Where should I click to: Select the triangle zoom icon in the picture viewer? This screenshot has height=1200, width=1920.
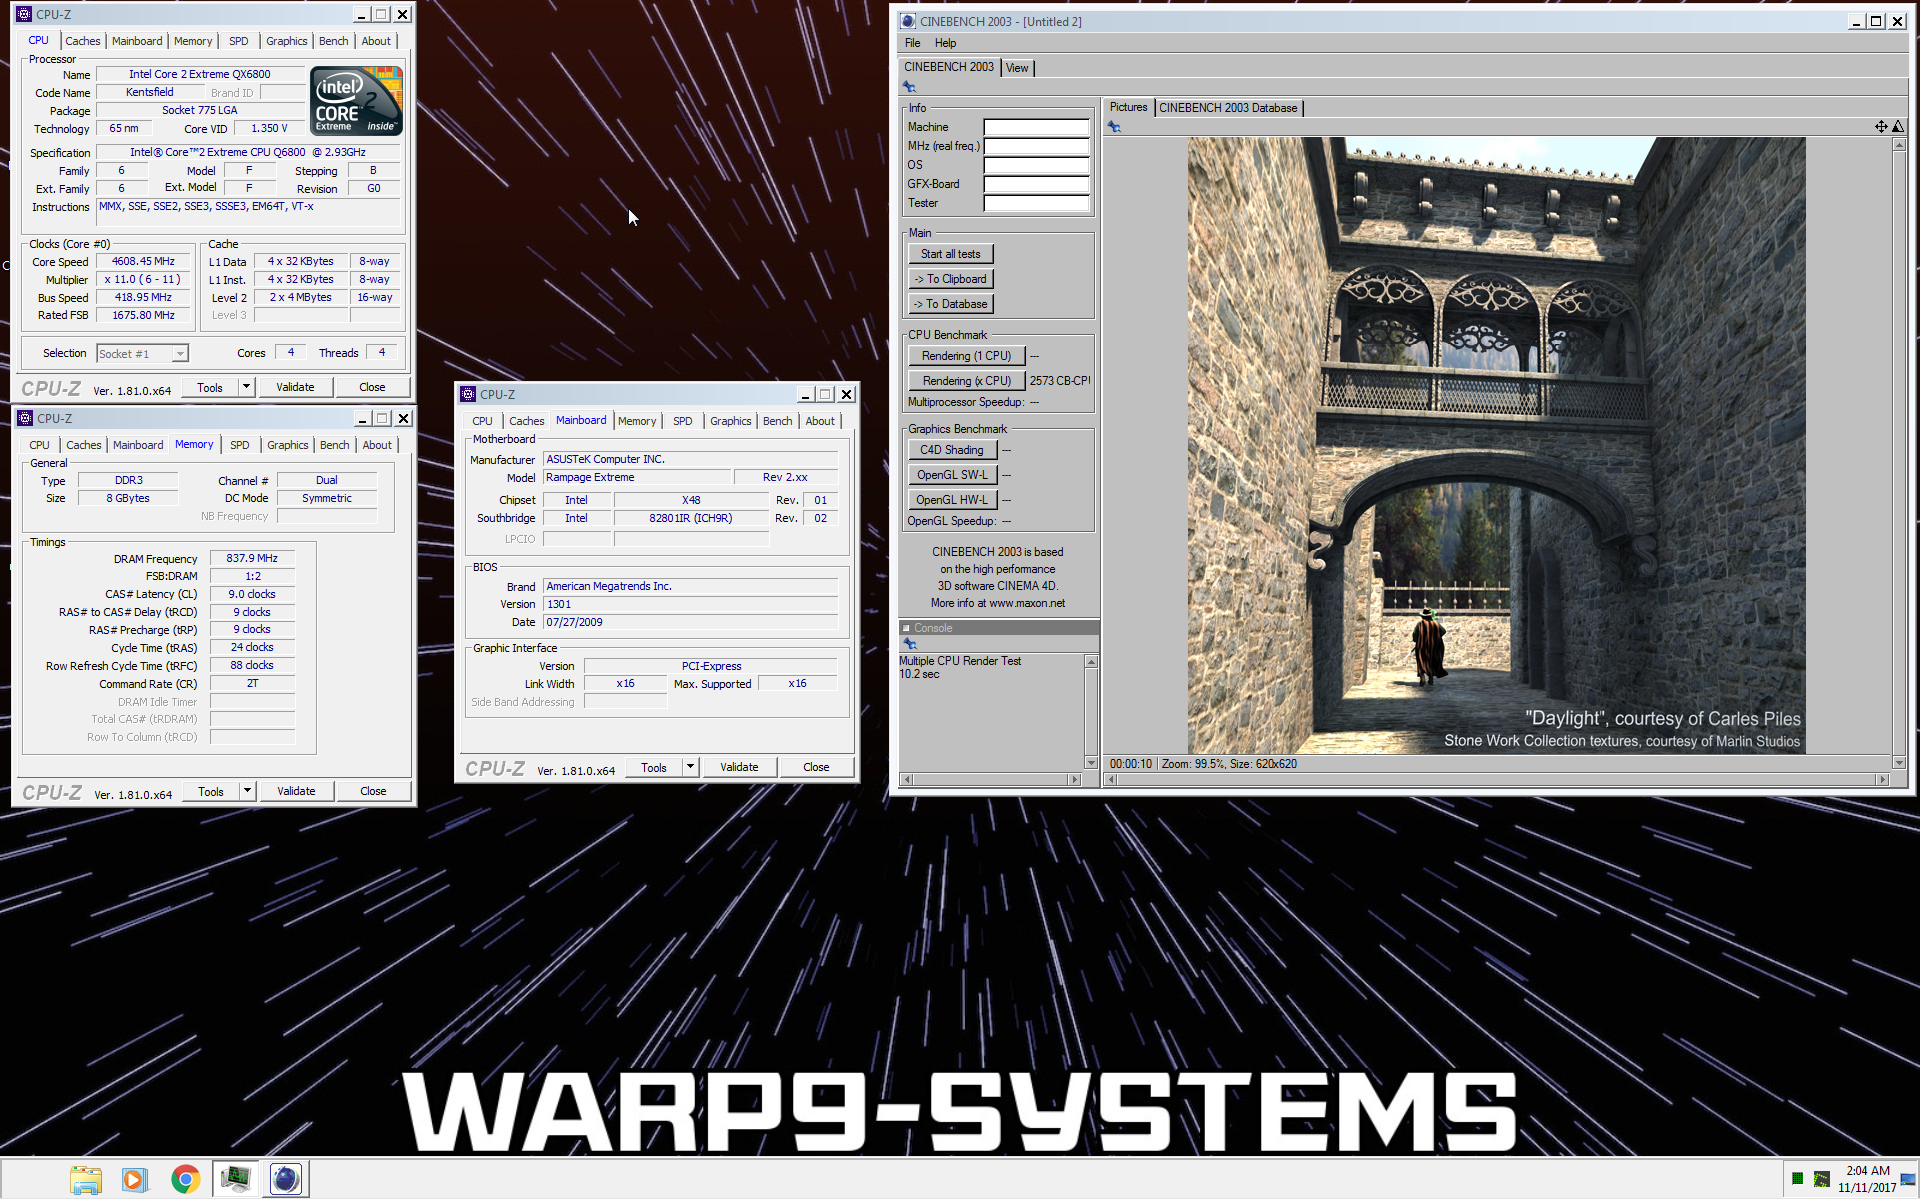tap(1898, 127)
